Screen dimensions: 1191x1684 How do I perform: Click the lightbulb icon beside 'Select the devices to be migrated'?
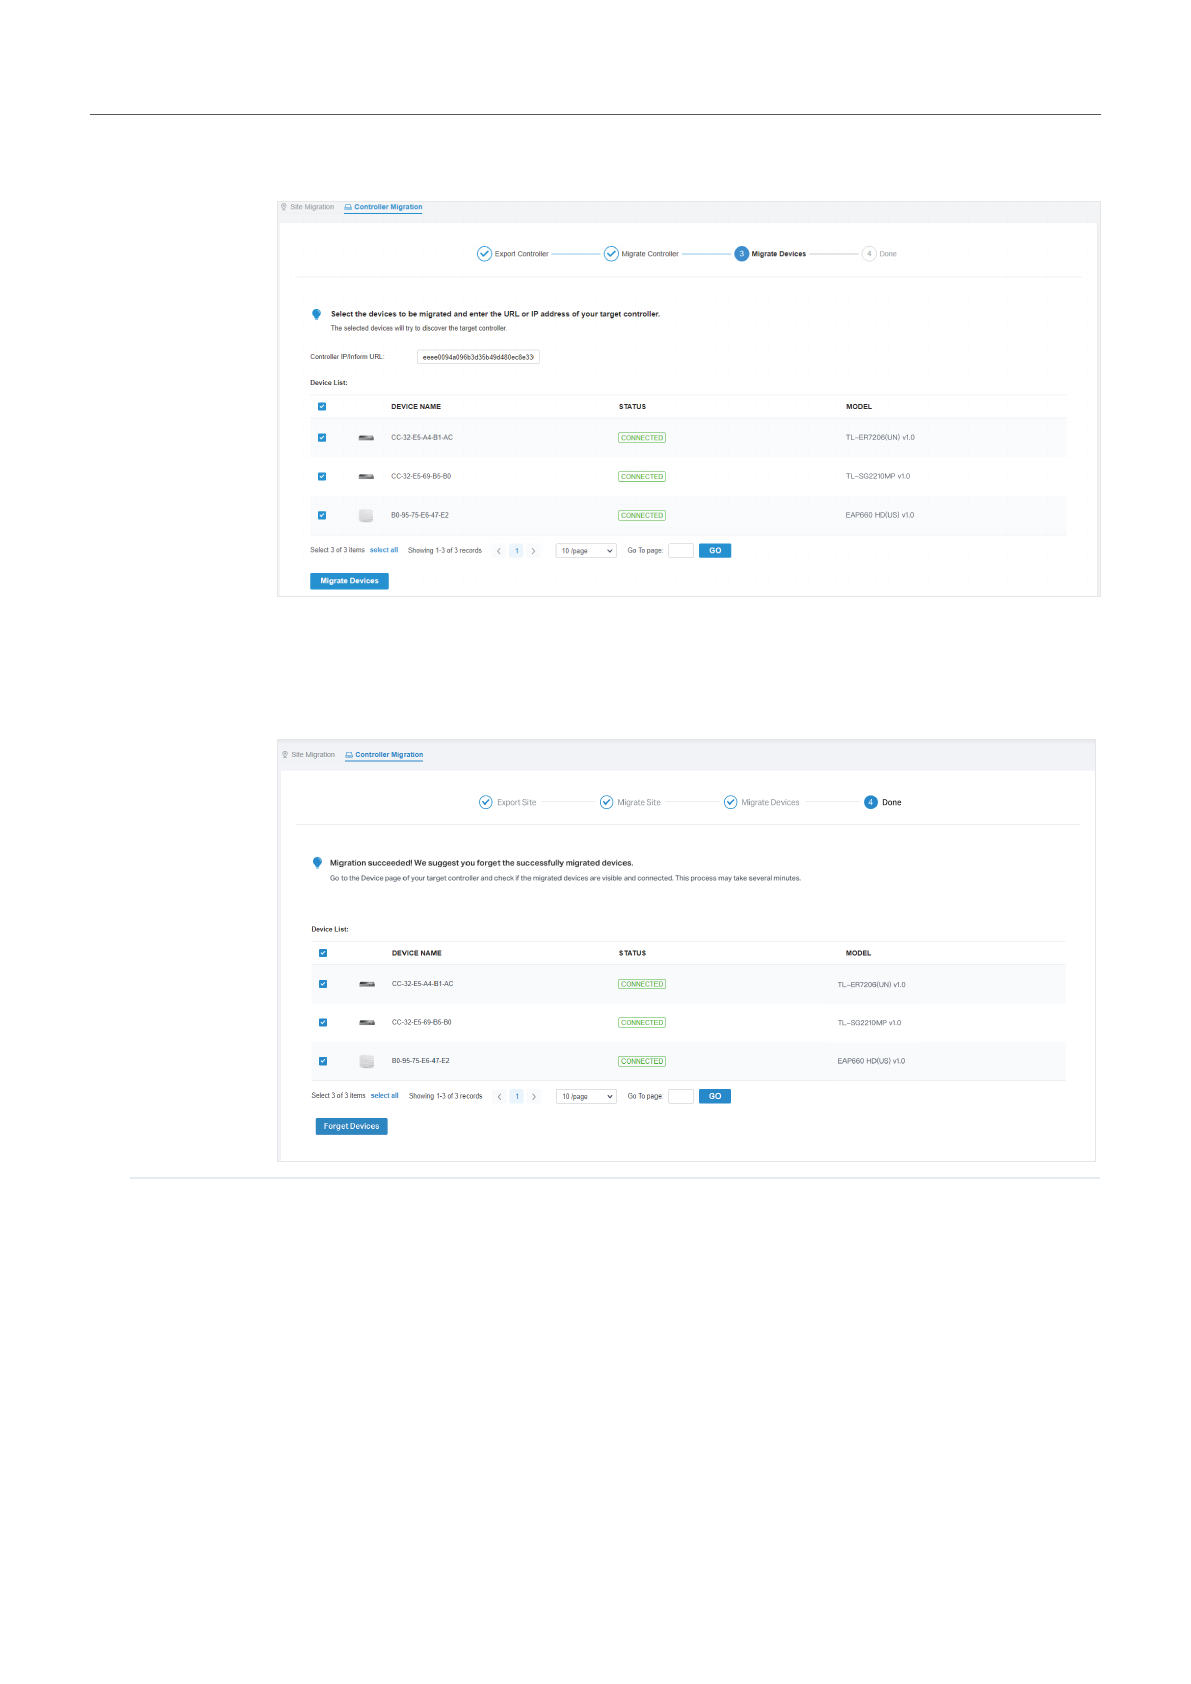coord(316,314)
